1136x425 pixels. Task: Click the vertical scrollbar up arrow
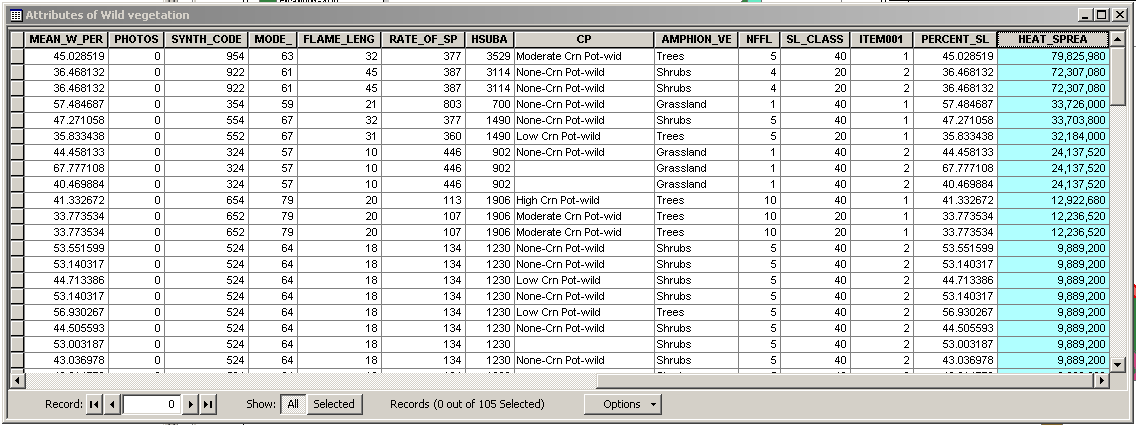(x=1117, y=38)
